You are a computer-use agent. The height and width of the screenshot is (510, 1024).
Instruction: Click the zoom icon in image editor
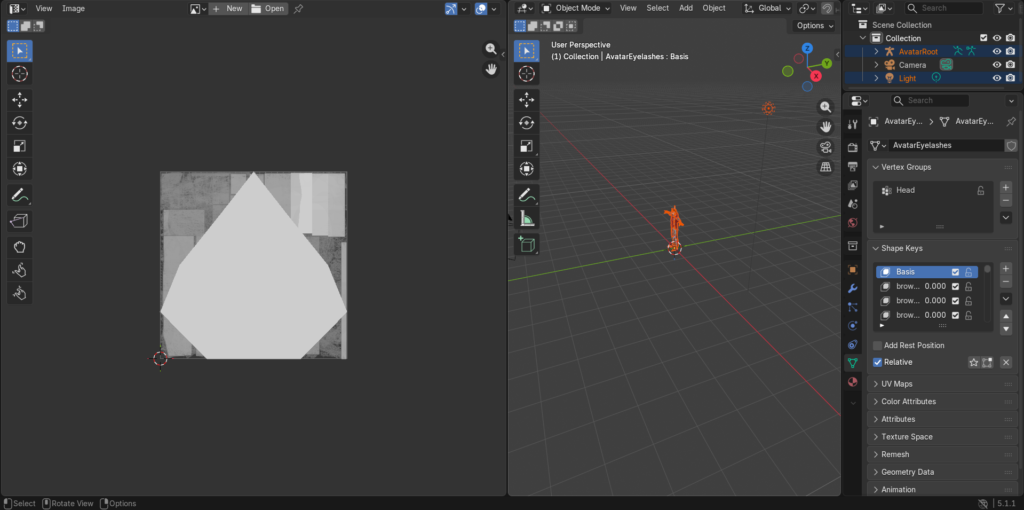pos(491,49)
